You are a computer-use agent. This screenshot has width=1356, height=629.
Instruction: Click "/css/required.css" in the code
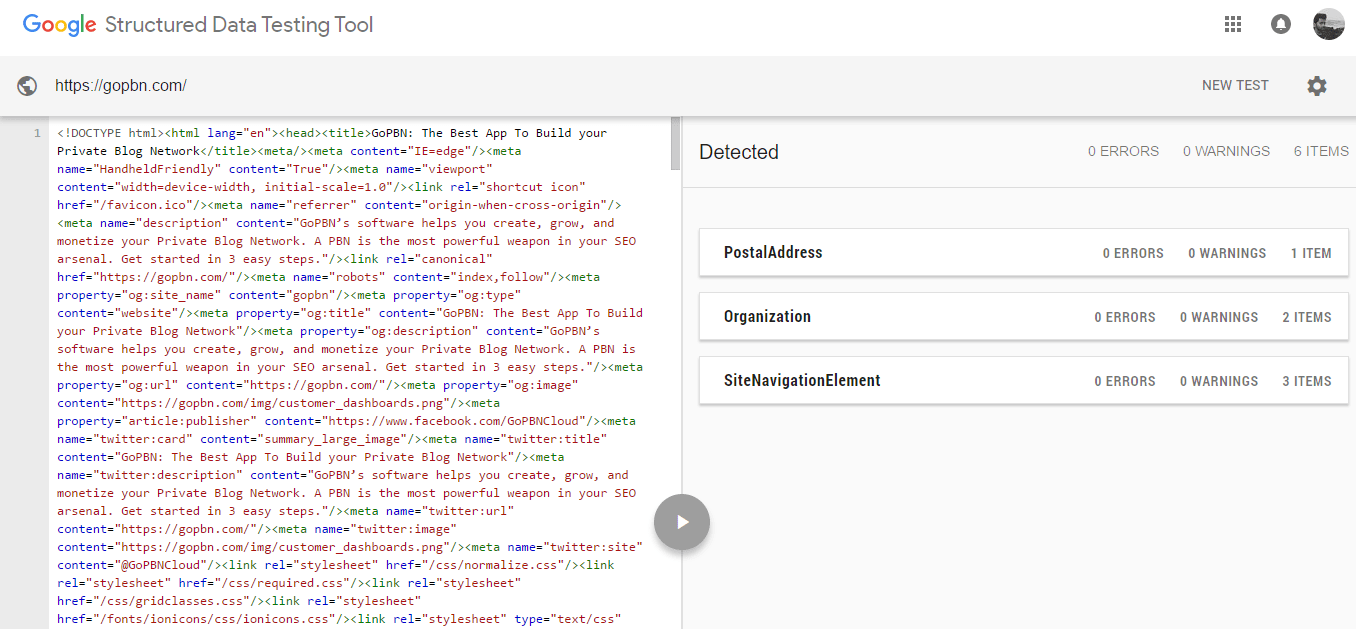pyautogui.click(x=279, y=583)
